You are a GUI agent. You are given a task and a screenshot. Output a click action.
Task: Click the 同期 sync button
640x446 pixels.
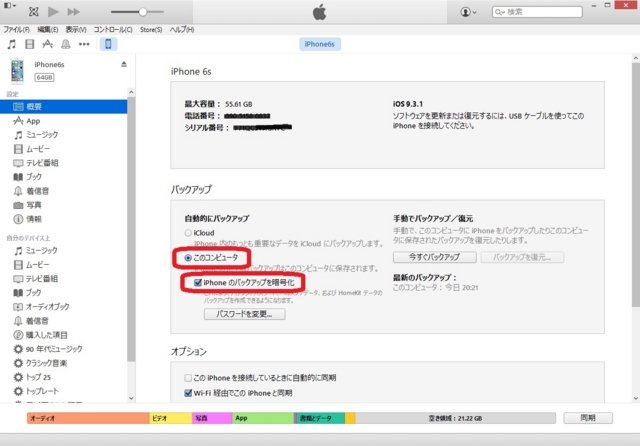(588, 418)
